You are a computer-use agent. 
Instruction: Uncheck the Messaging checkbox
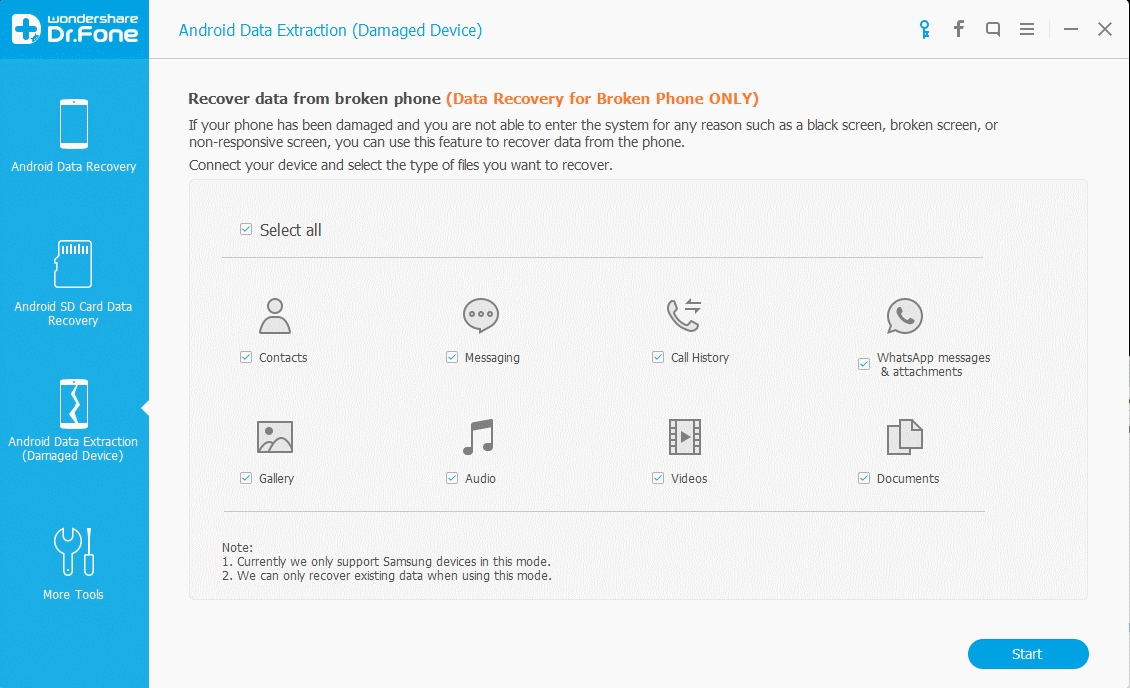pos(451,357)
